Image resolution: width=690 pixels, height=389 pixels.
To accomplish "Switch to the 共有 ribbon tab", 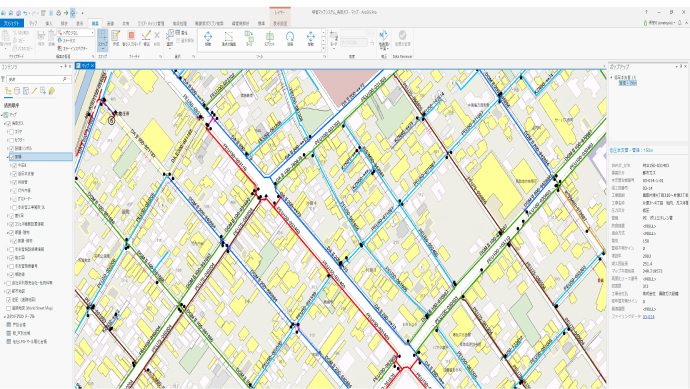I will (126, 23).
